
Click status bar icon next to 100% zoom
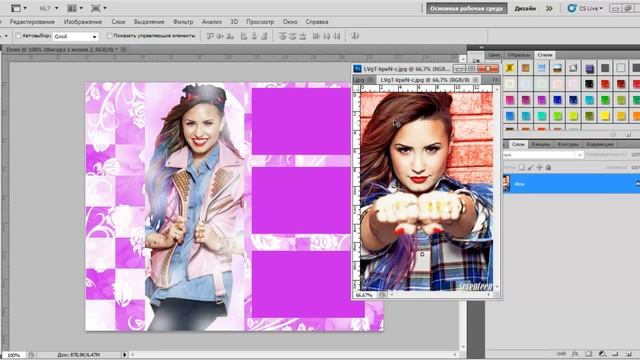pos(31,355)
